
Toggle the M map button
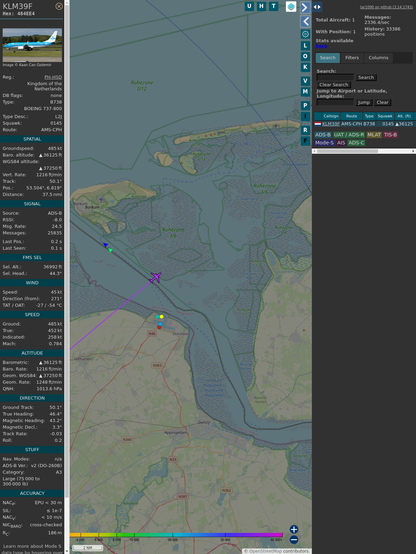pos(305,92)
